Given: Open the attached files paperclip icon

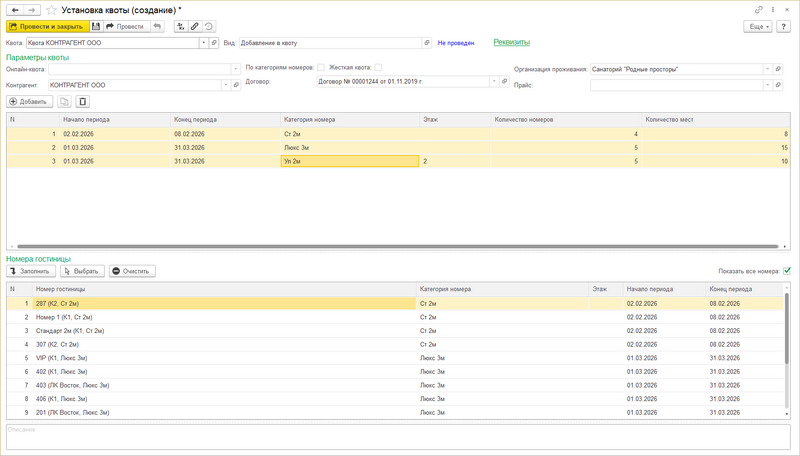Looking at the screenshot, I should click(x=195, y=27).
